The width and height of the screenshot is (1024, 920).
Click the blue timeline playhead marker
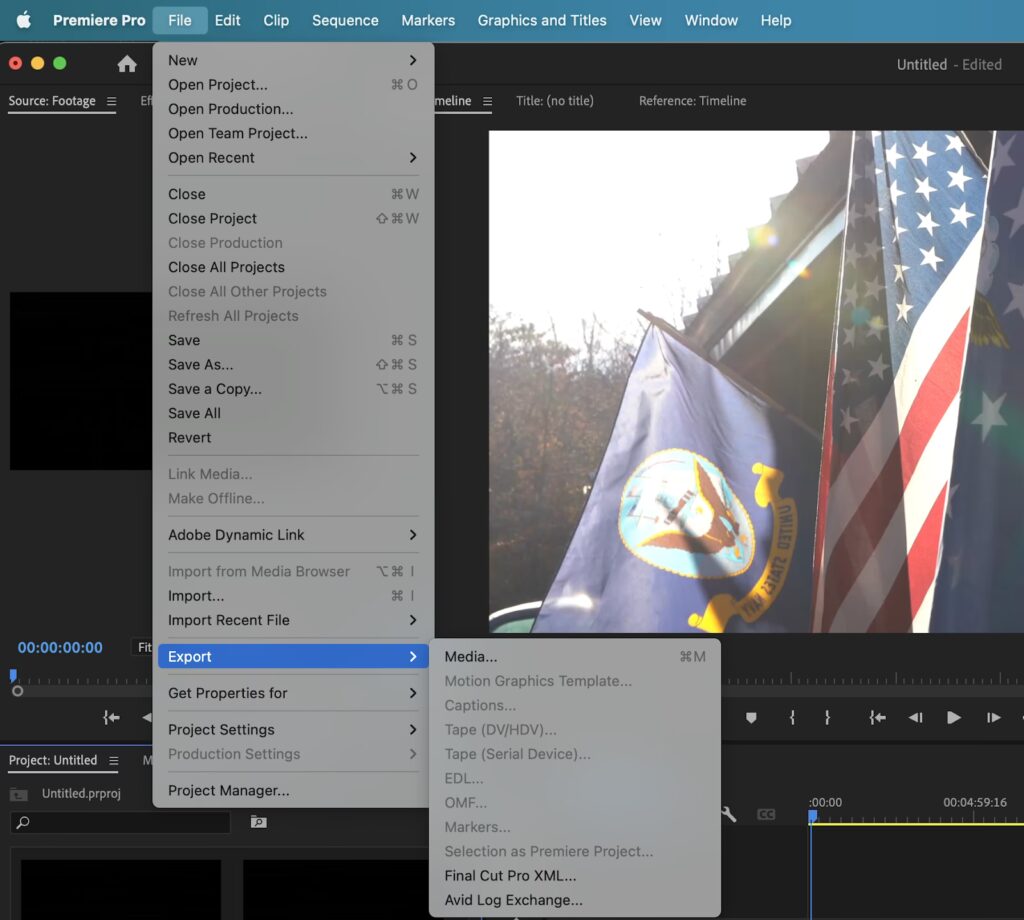coord(813,817)
